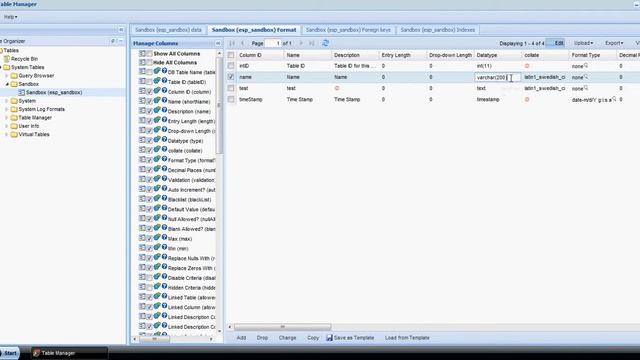Click the magnifier next to intID Format Type
Screen dimensions: 640x360
586,65
